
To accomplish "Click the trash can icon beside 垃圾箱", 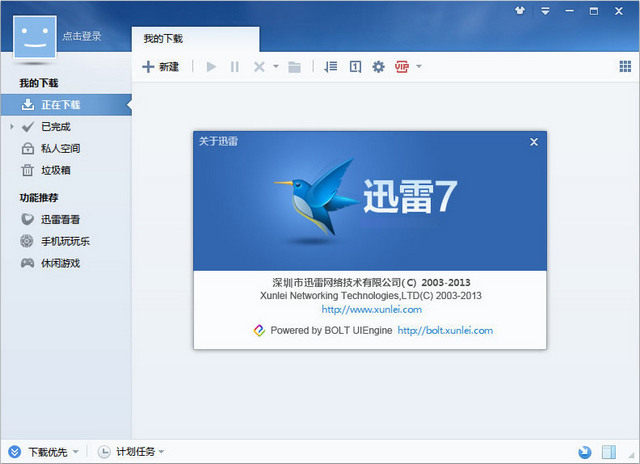I will (x=27, y=170).
